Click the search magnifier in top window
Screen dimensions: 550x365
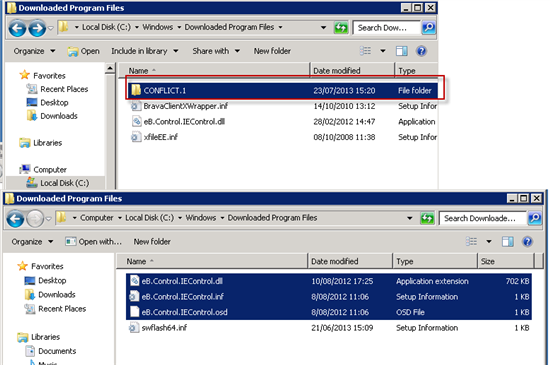pyautogui.click(x=429, y=27)
